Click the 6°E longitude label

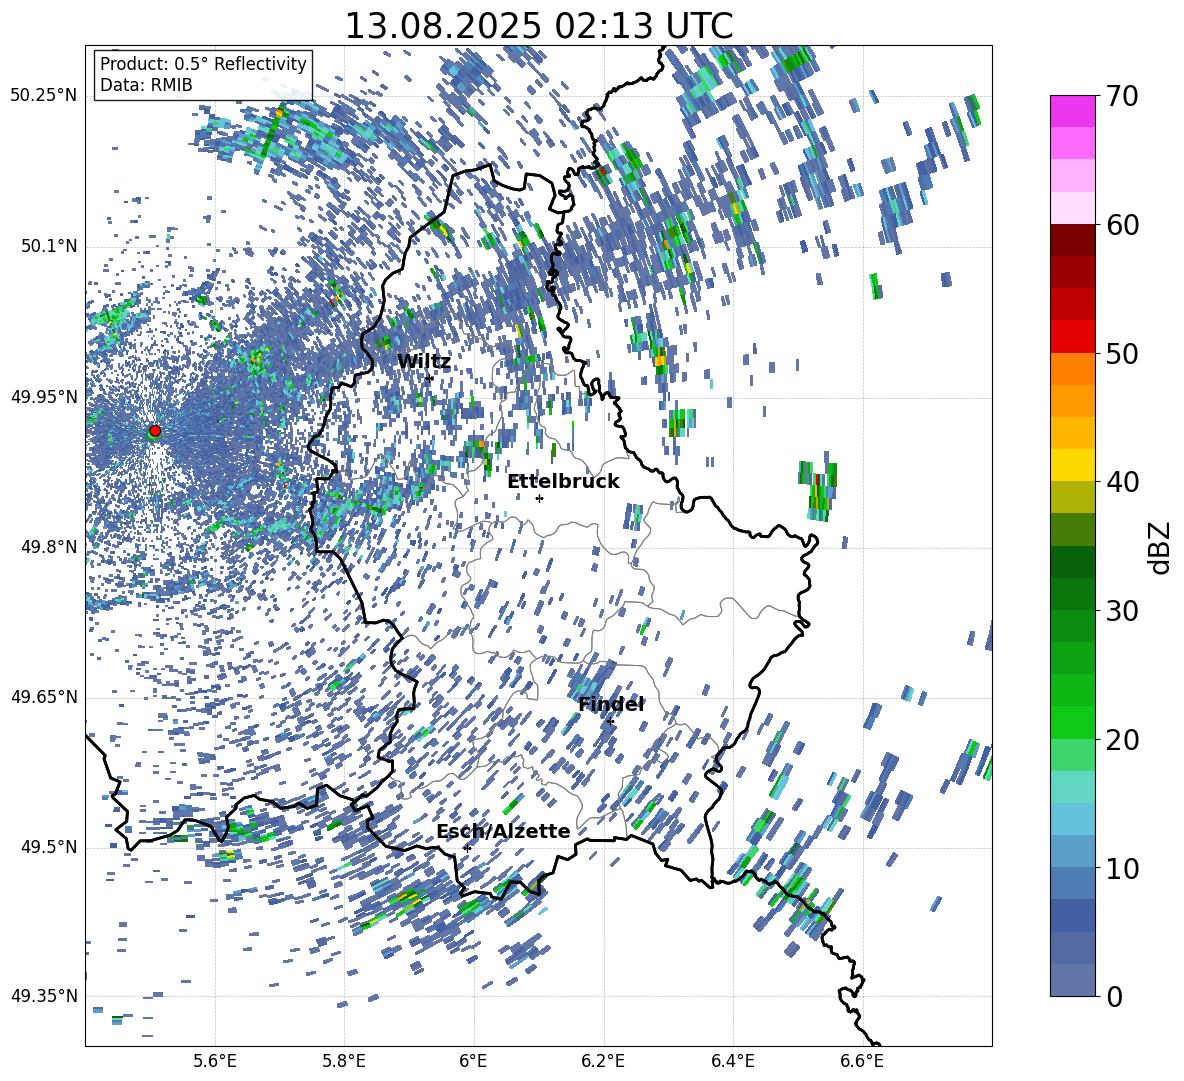(x=473, y=1061)
